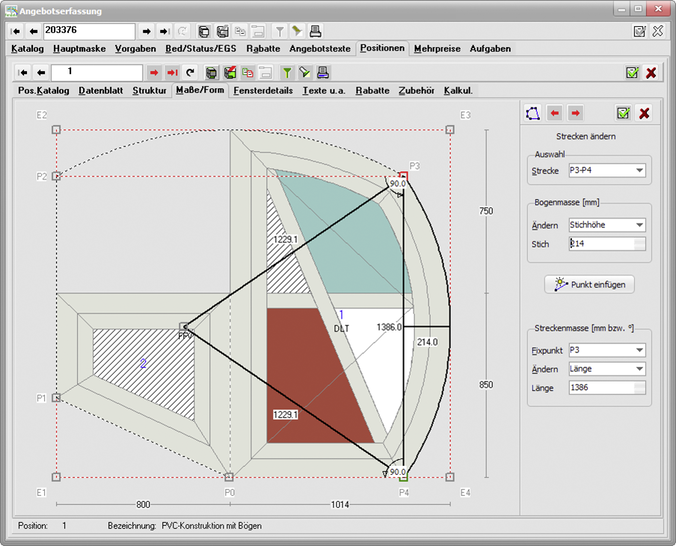
Task: Click the printer icon in the positions toolbar
Action: 324,73
